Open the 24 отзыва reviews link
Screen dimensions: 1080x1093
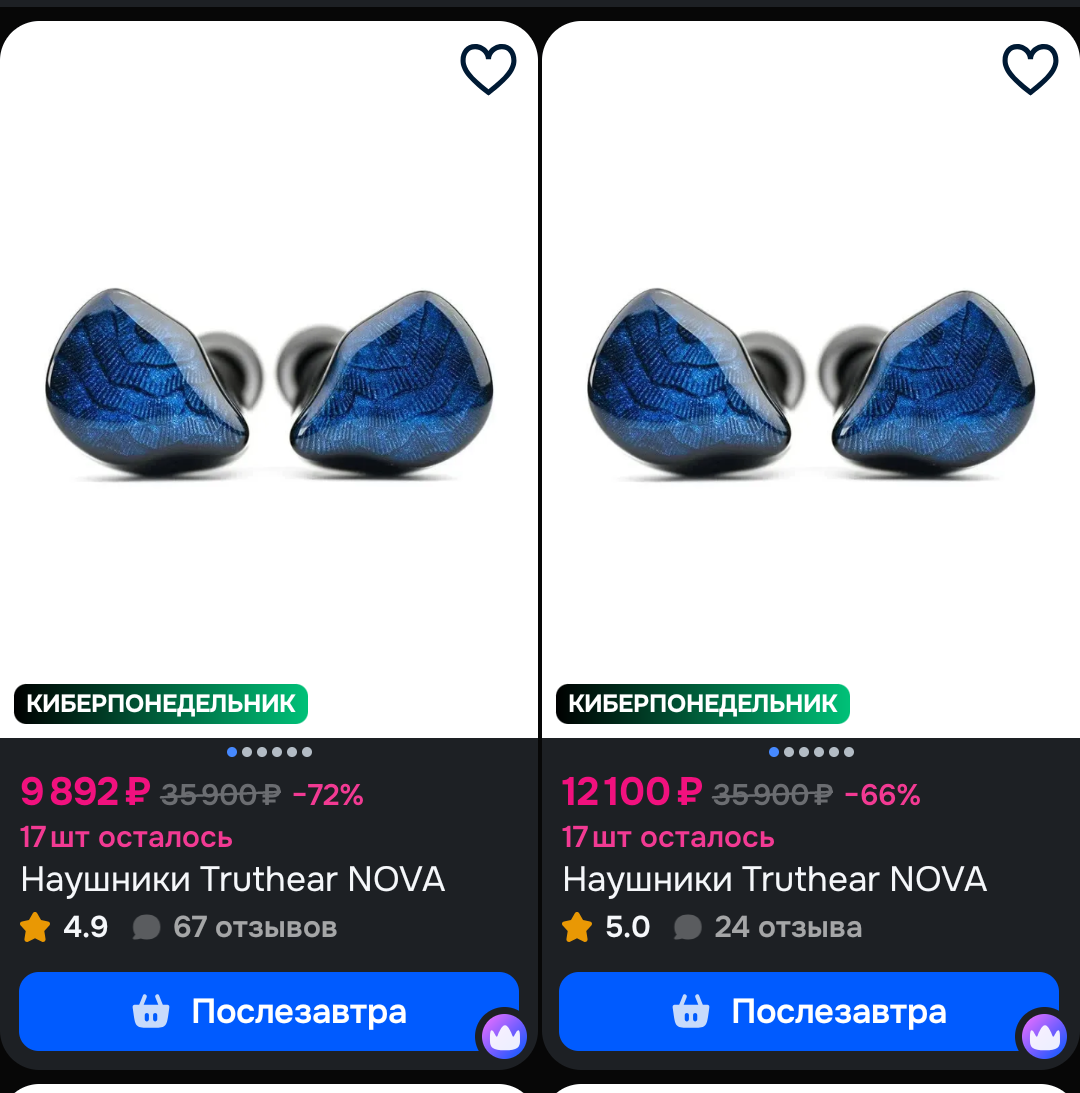coord(788,927)
